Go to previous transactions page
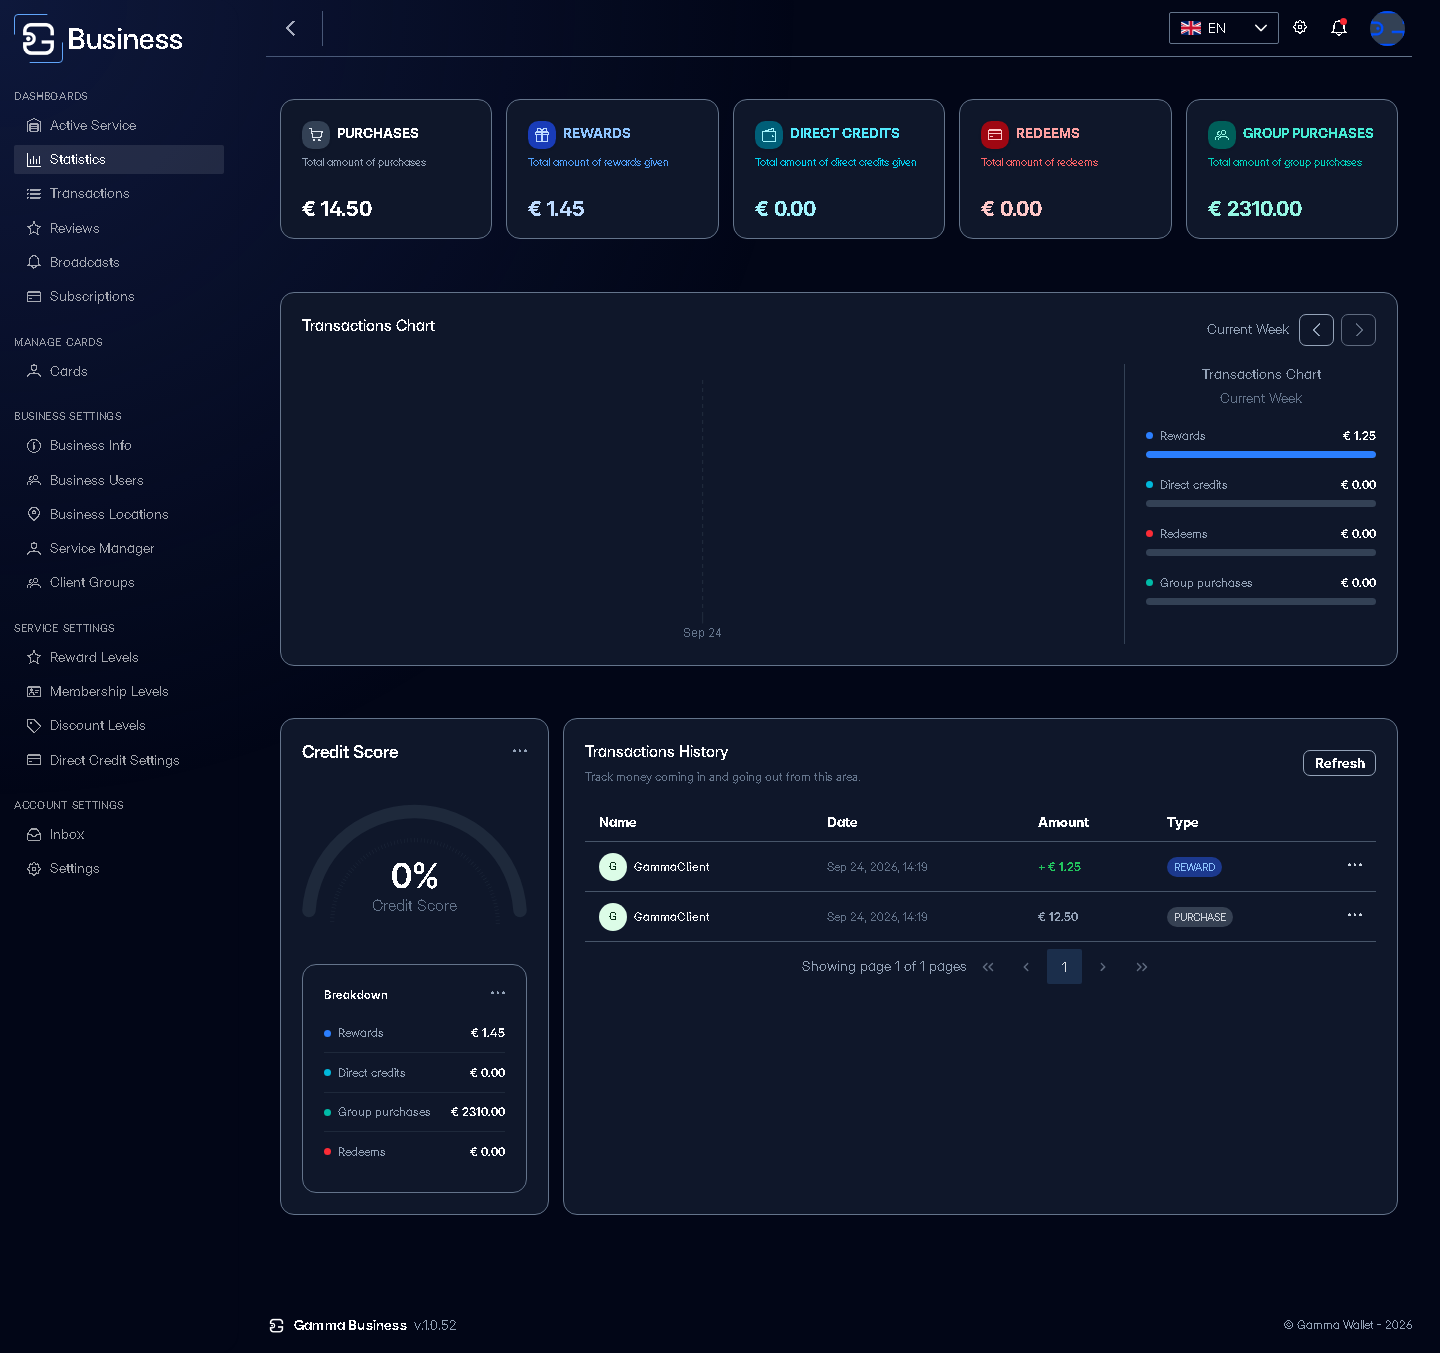Screen dimensions: 1440x1353 [x=1026, y=967]
